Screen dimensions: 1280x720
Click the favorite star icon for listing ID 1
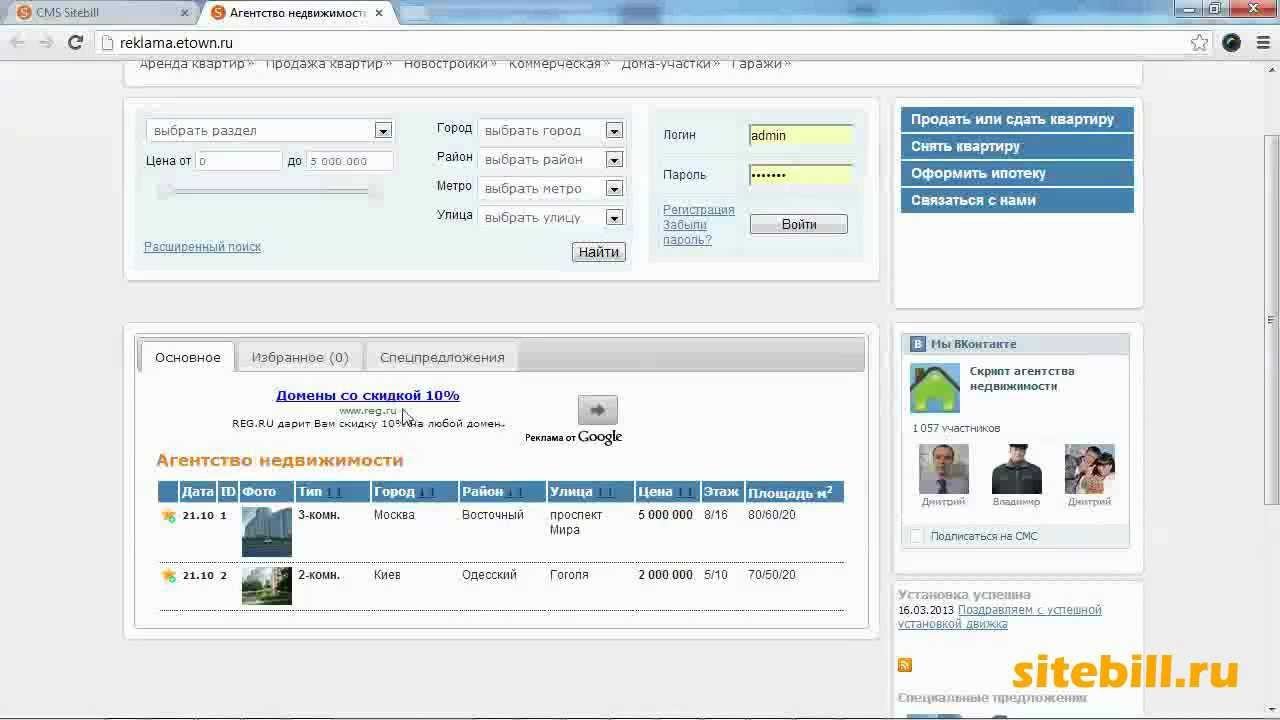(168, 516)
